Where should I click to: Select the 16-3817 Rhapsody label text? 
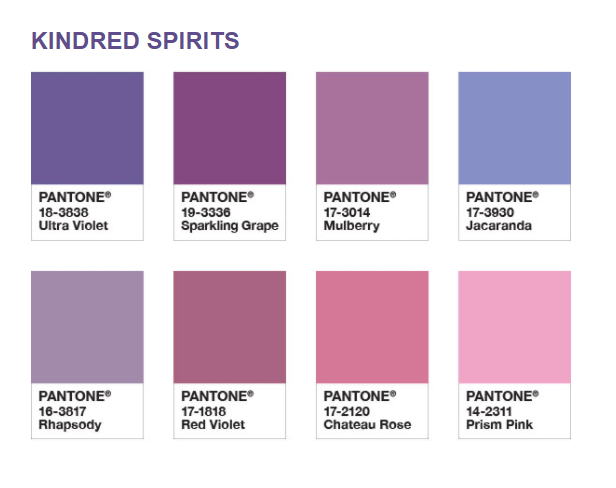[x=70, y=418]
